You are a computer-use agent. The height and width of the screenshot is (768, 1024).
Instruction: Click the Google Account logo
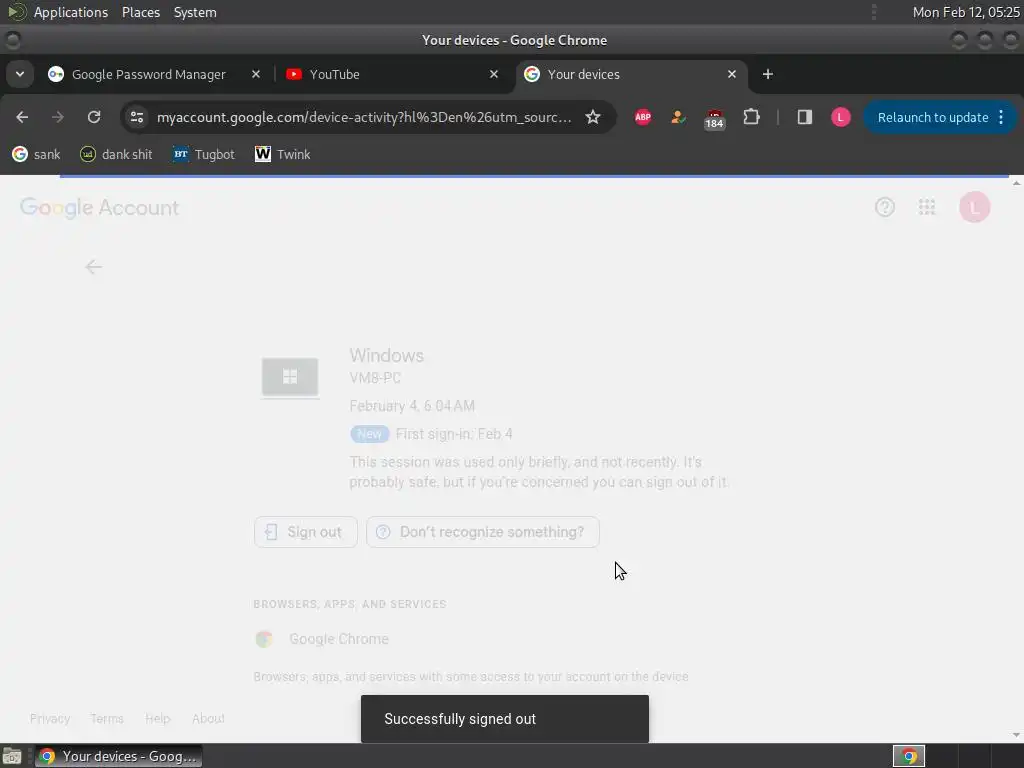(99, 208)
